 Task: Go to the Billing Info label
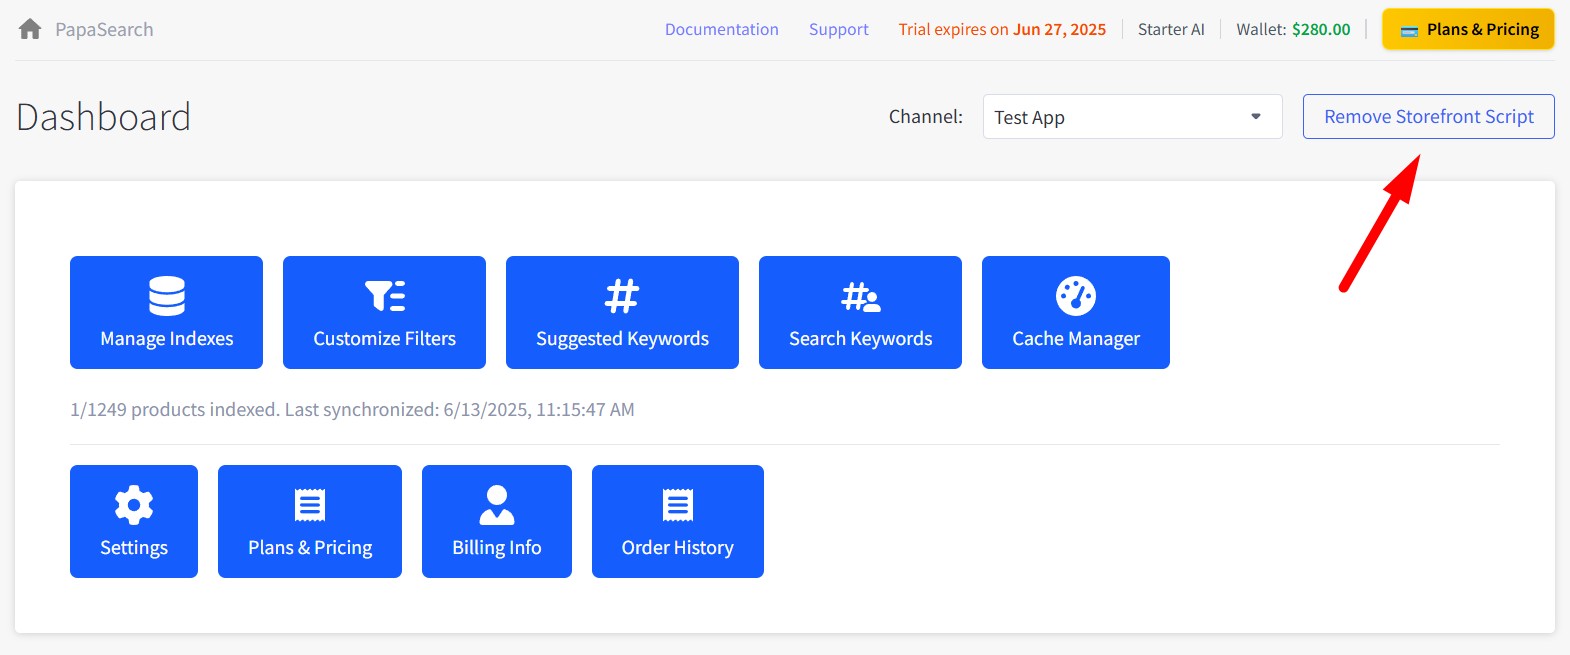click(x=497, y=548)
